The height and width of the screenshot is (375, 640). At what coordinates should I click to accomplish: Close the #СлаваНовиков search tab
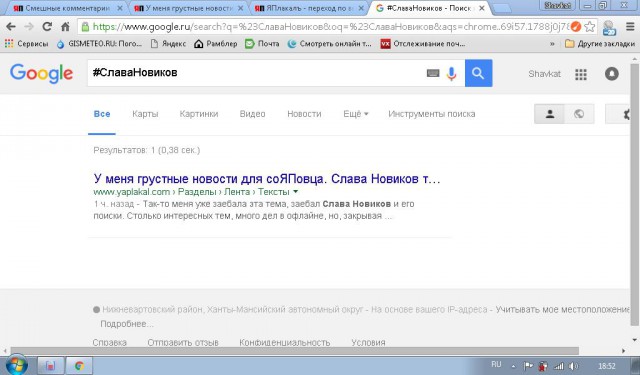click(x=482, y=8)
